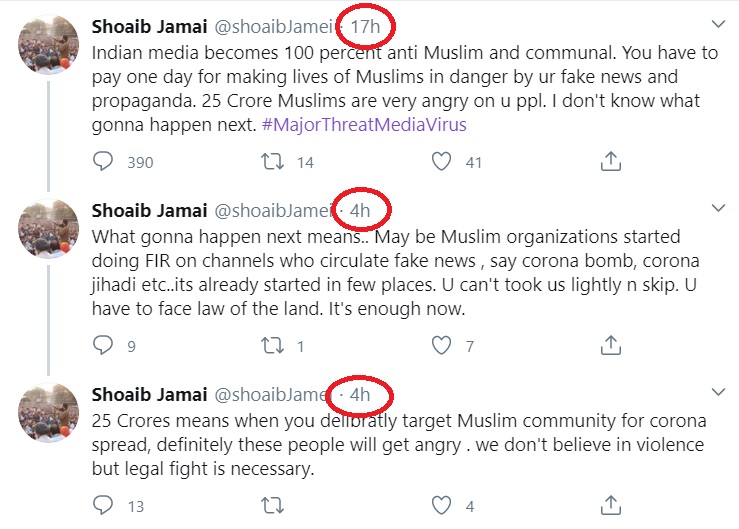Open the first tweet's more options chevron
This screenshot has width=739, height=529.
(717, 24)
